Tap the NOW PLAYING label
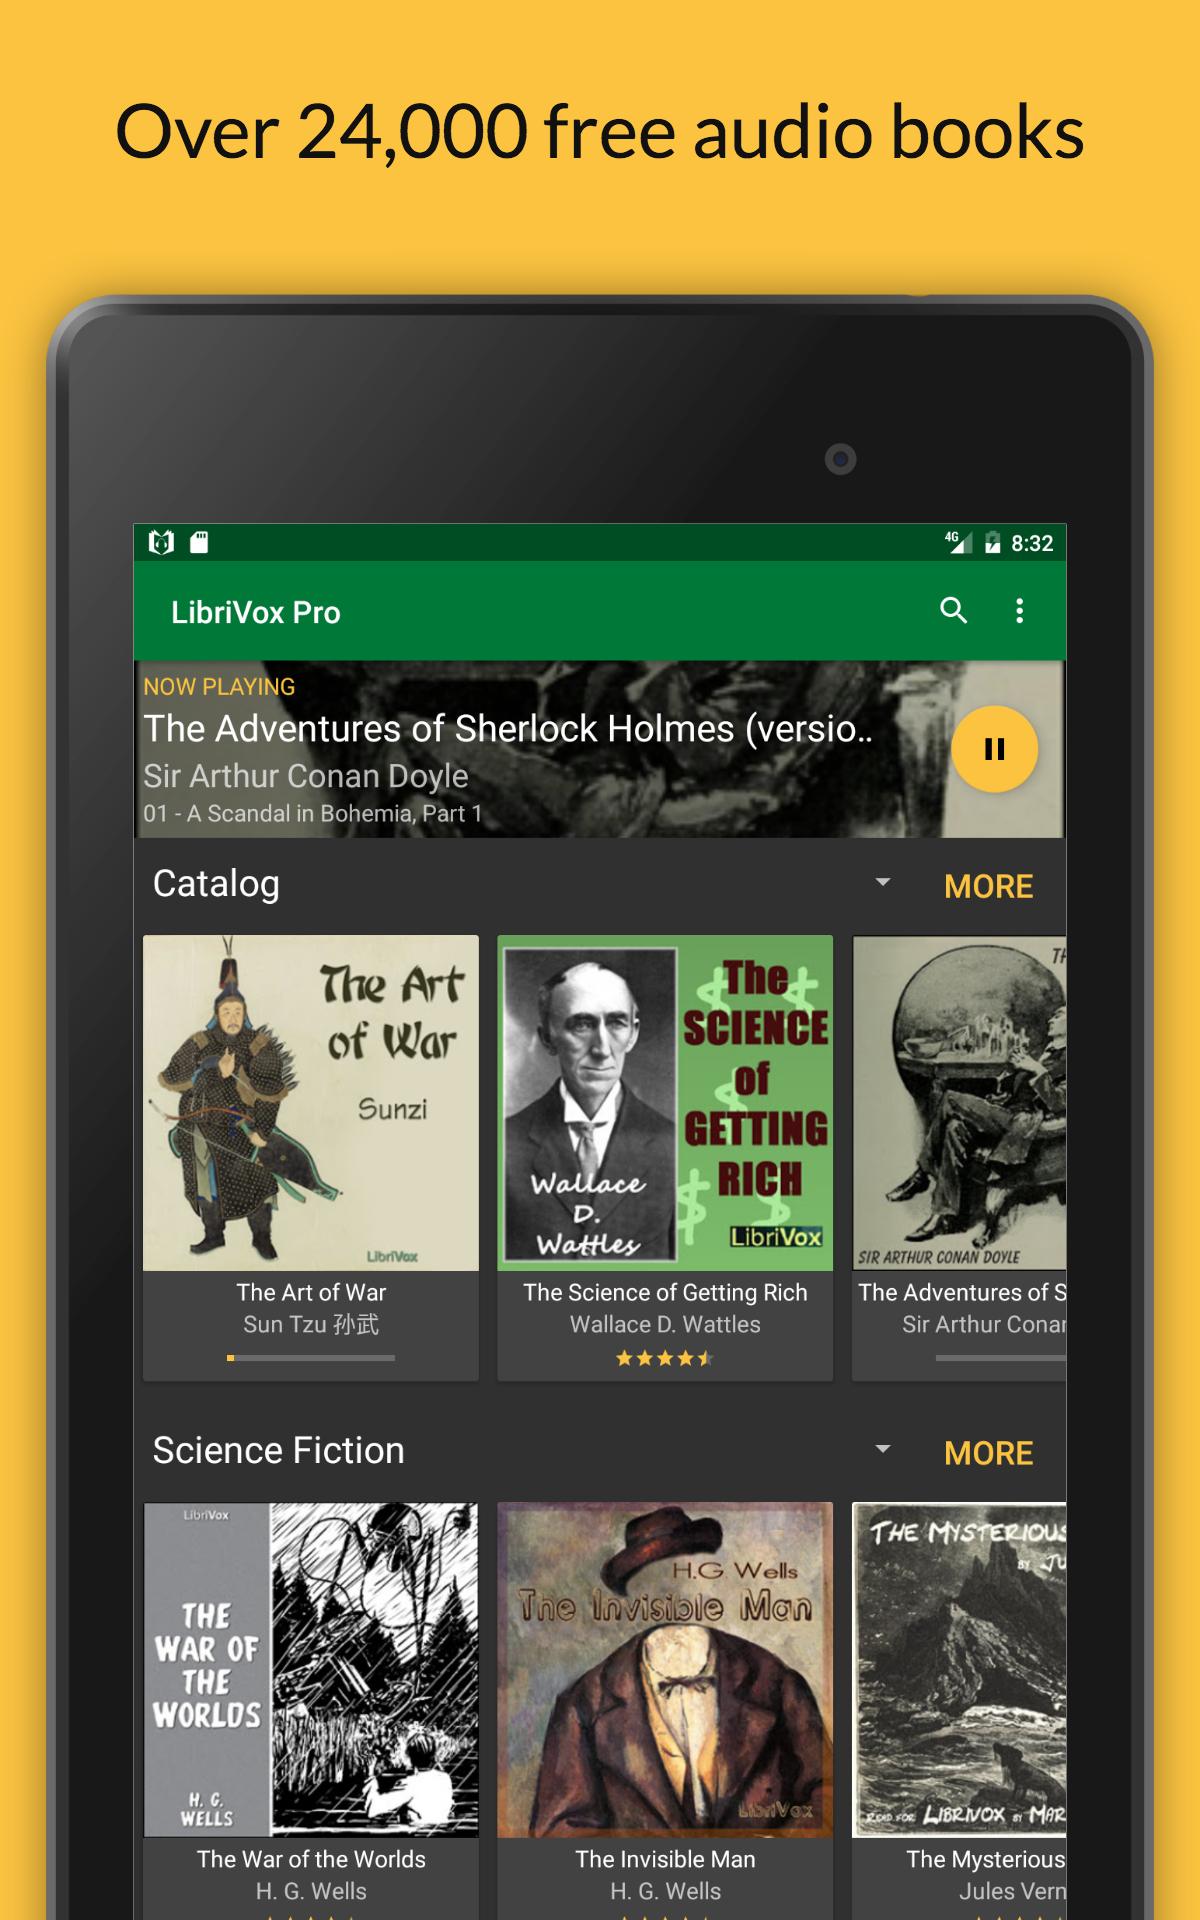This screenshot has width=1200, height=1920. 219,687
